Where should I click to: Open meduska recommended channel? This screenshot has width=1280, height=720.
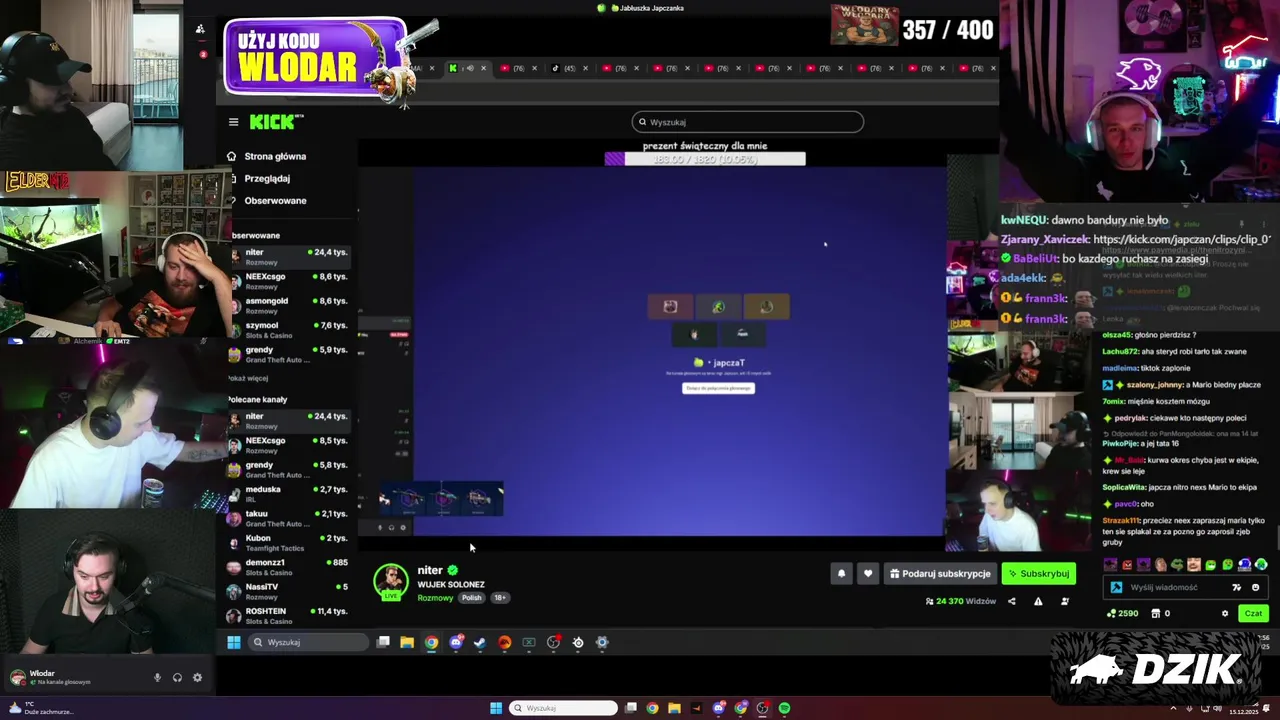pos(288,494)
